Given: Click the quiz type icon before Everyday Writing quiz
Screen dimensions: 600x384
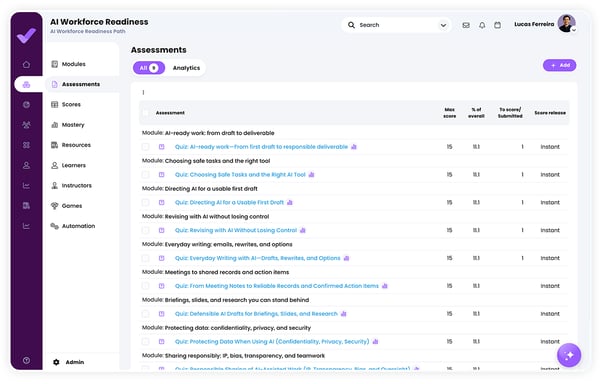Looking at the screenshot, I should tap(161, 258).
